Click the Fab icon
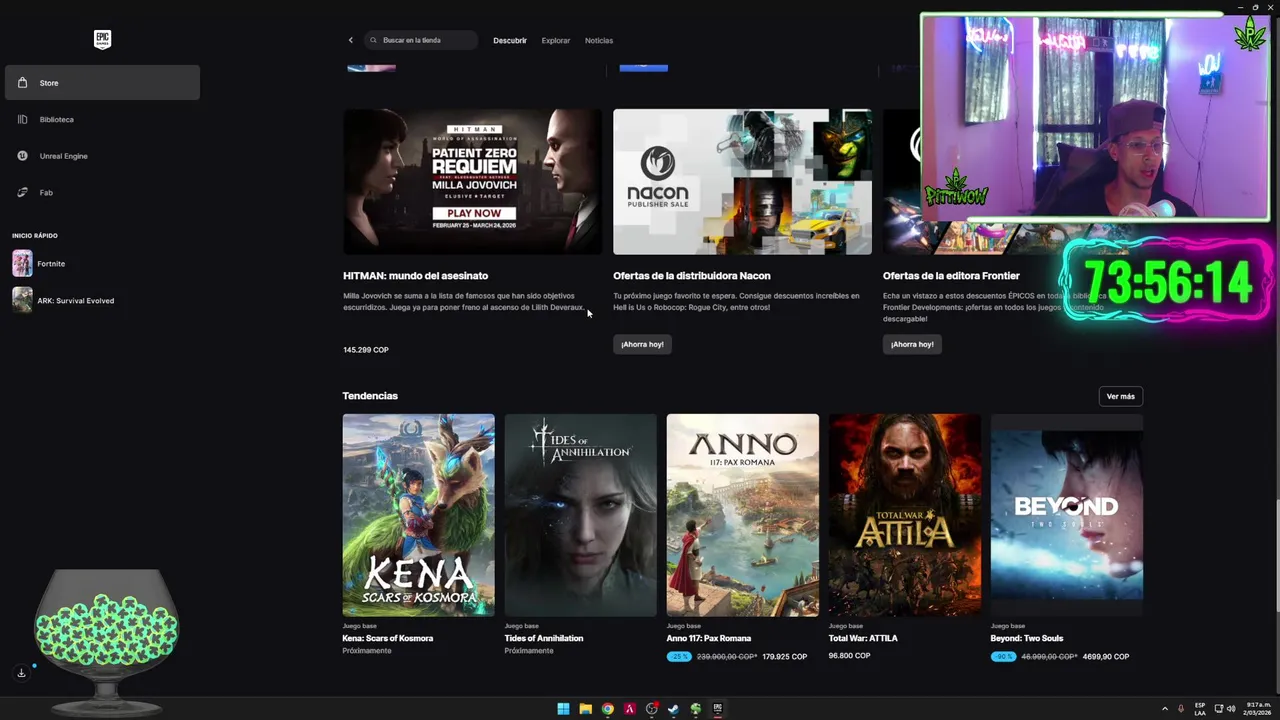The height and width of the screenshot is (720, 1280). (22, 192)
